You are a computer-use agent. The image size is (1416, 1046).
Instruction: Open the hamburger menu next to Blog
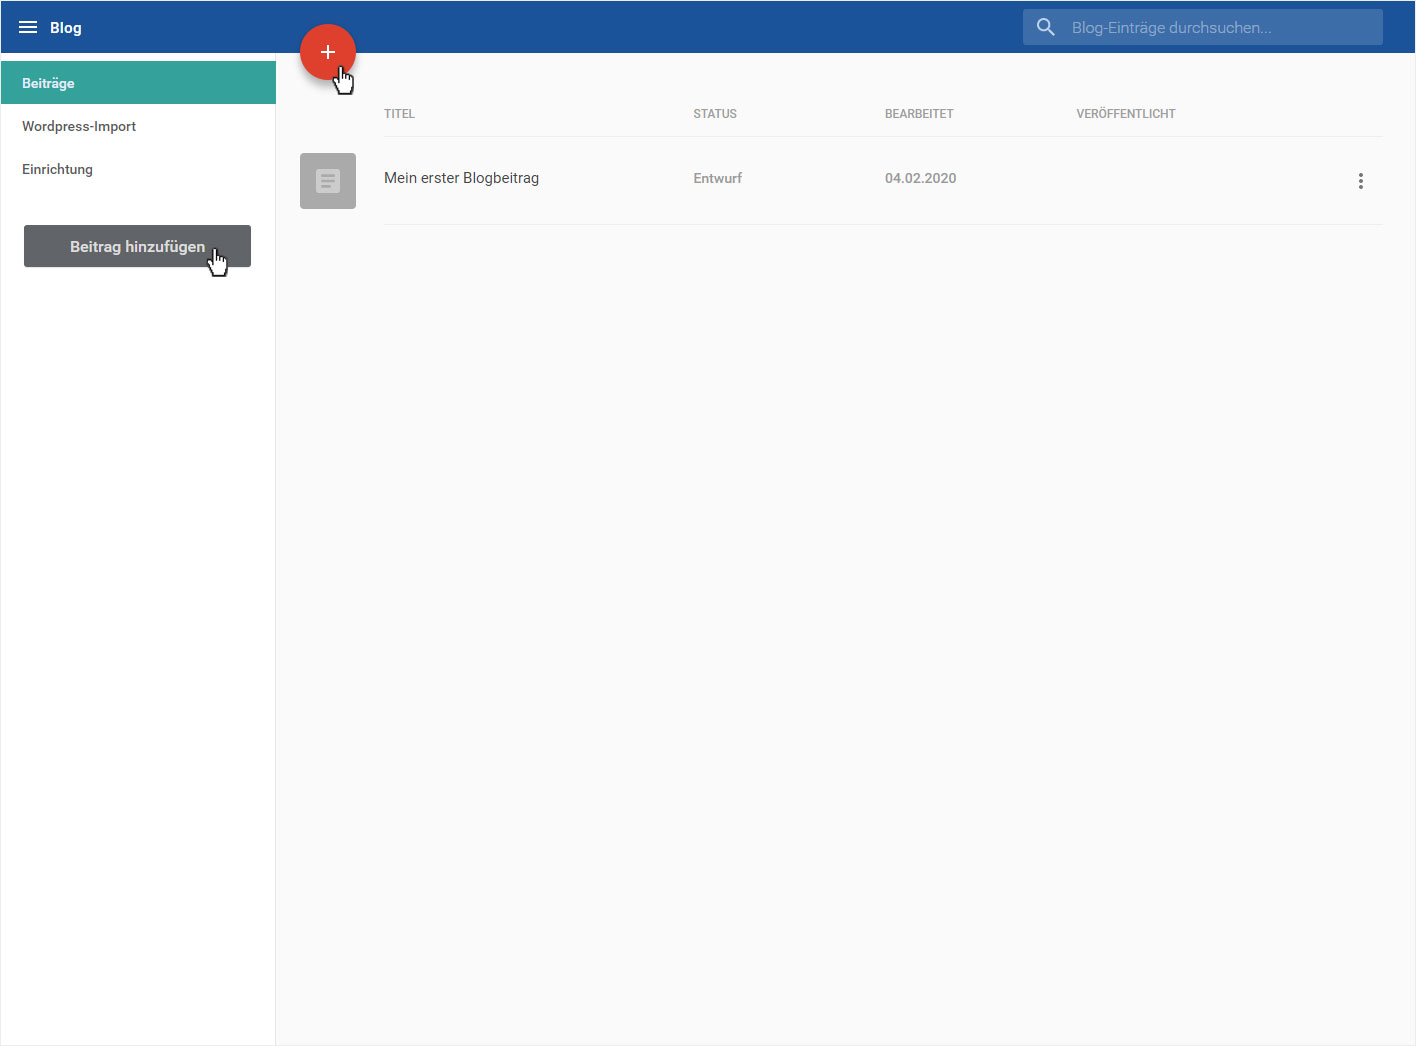[x=28, y=27]
